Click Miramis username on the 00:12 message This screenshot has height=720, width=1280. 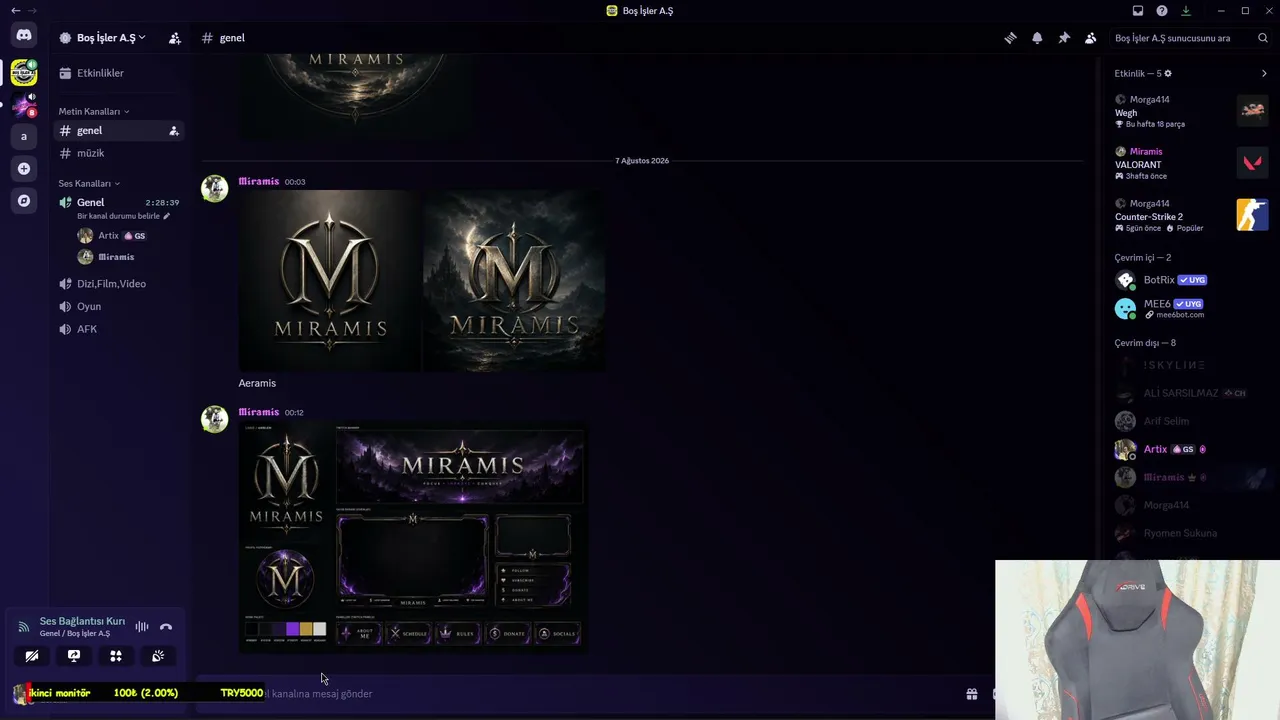258,412
